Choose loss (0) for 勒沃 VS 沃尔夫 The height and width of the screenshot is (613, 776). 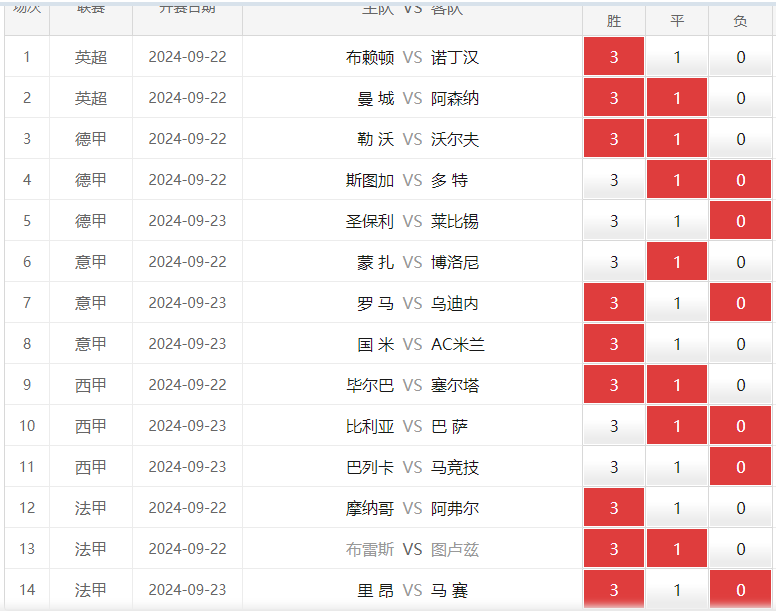[740, 139]
